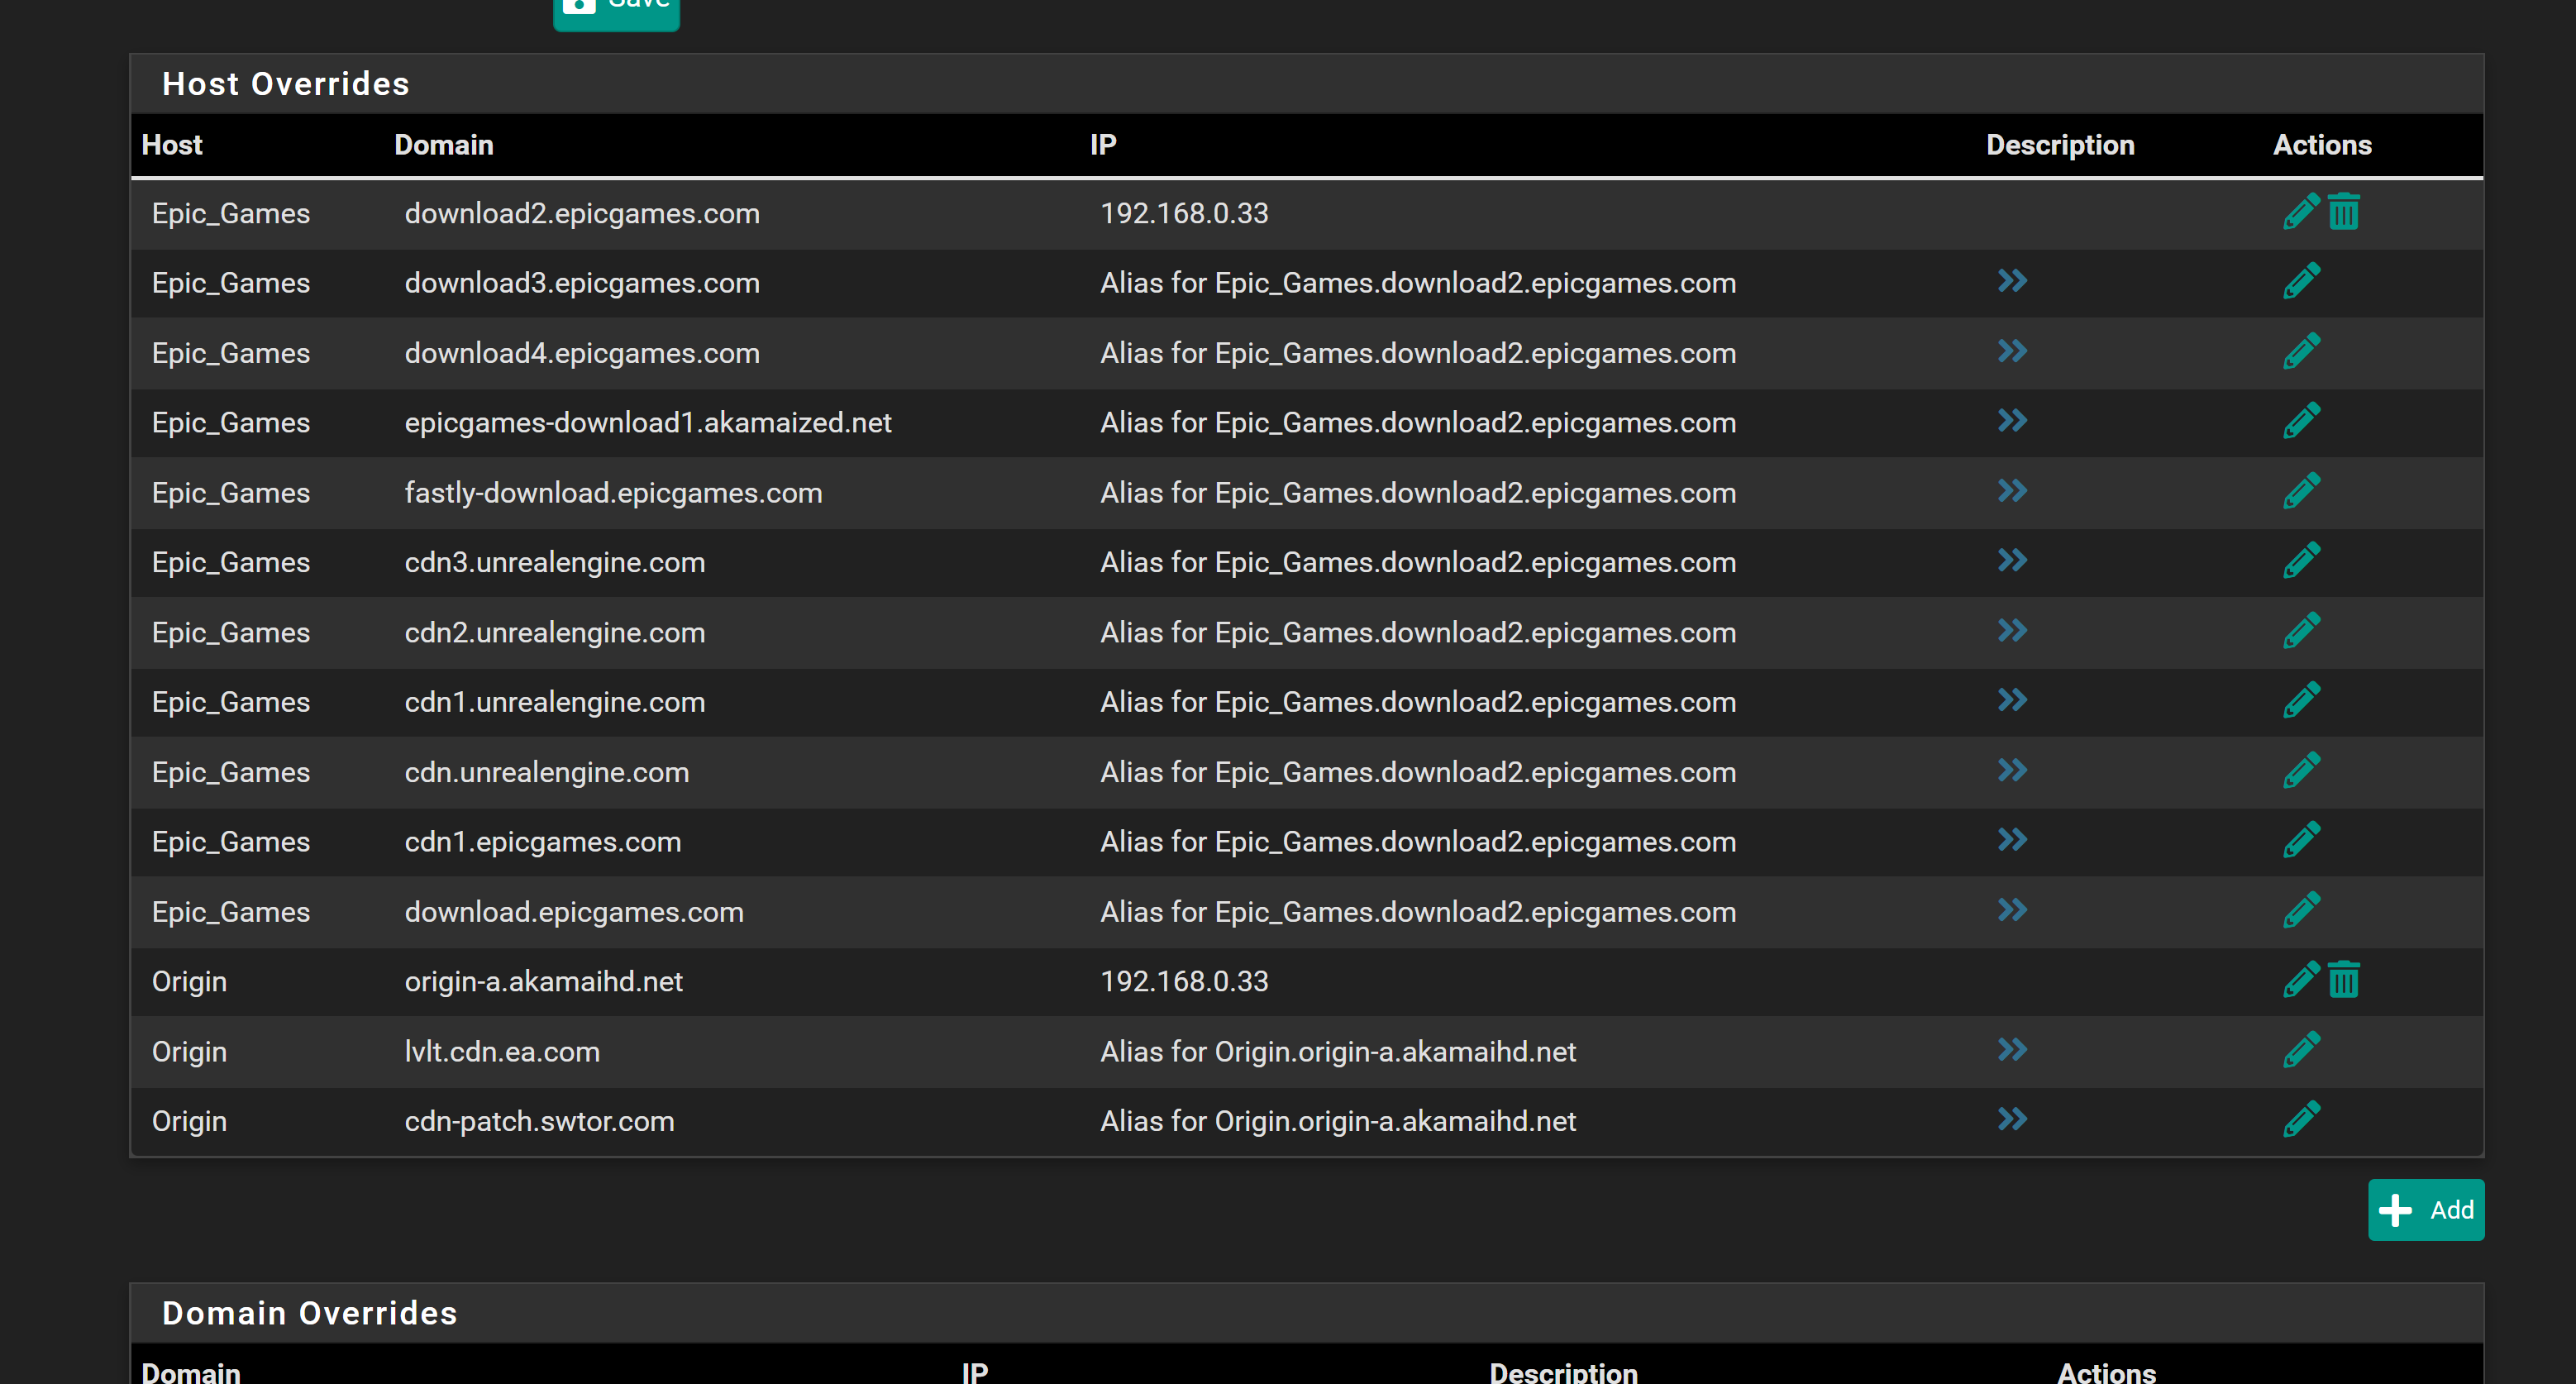Click 192.168.0.33 in the download2.epicgames.com row
The image size is (2576, 1384).
click(1184, 213)
